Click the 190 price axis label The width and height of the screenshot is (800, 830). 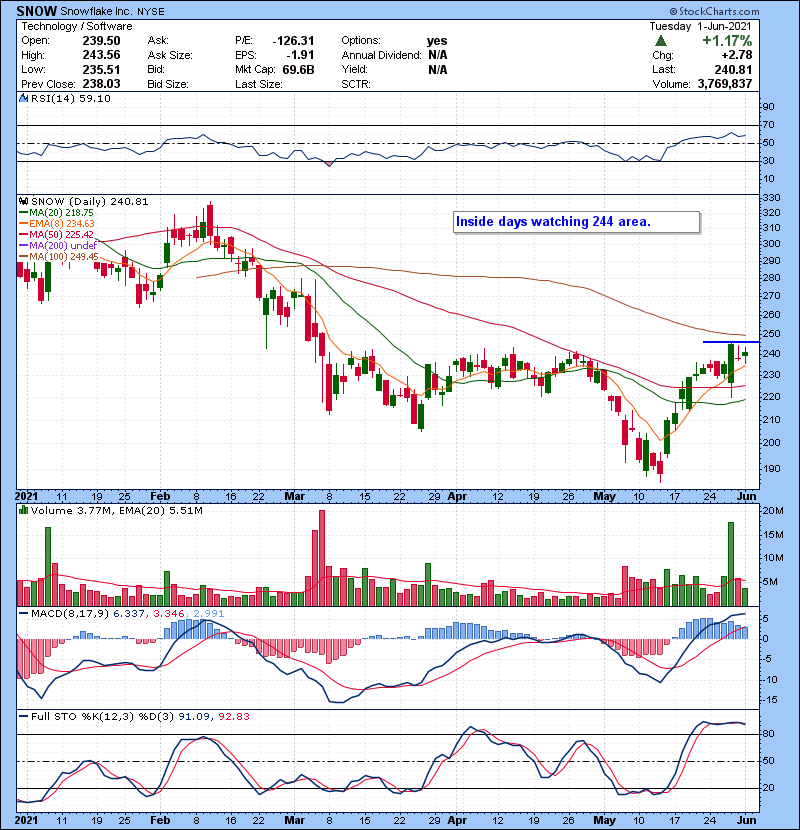click(771, 468)
